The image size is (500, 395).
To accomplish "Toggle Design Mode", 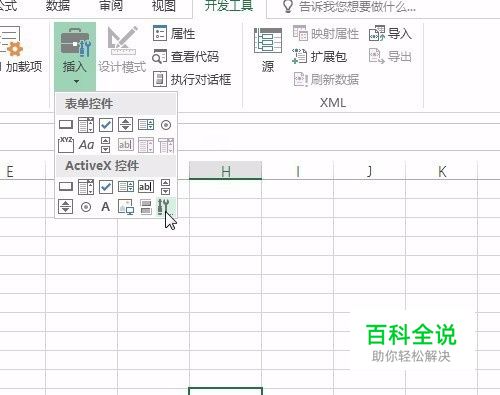I will (122, 50).
